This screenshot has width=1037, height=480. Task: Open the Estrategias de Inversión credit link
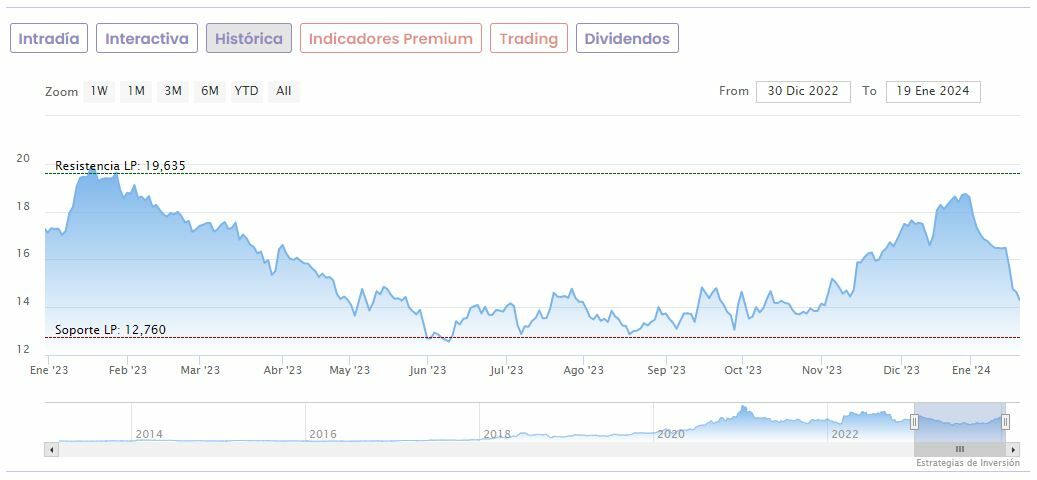point(967,463)
